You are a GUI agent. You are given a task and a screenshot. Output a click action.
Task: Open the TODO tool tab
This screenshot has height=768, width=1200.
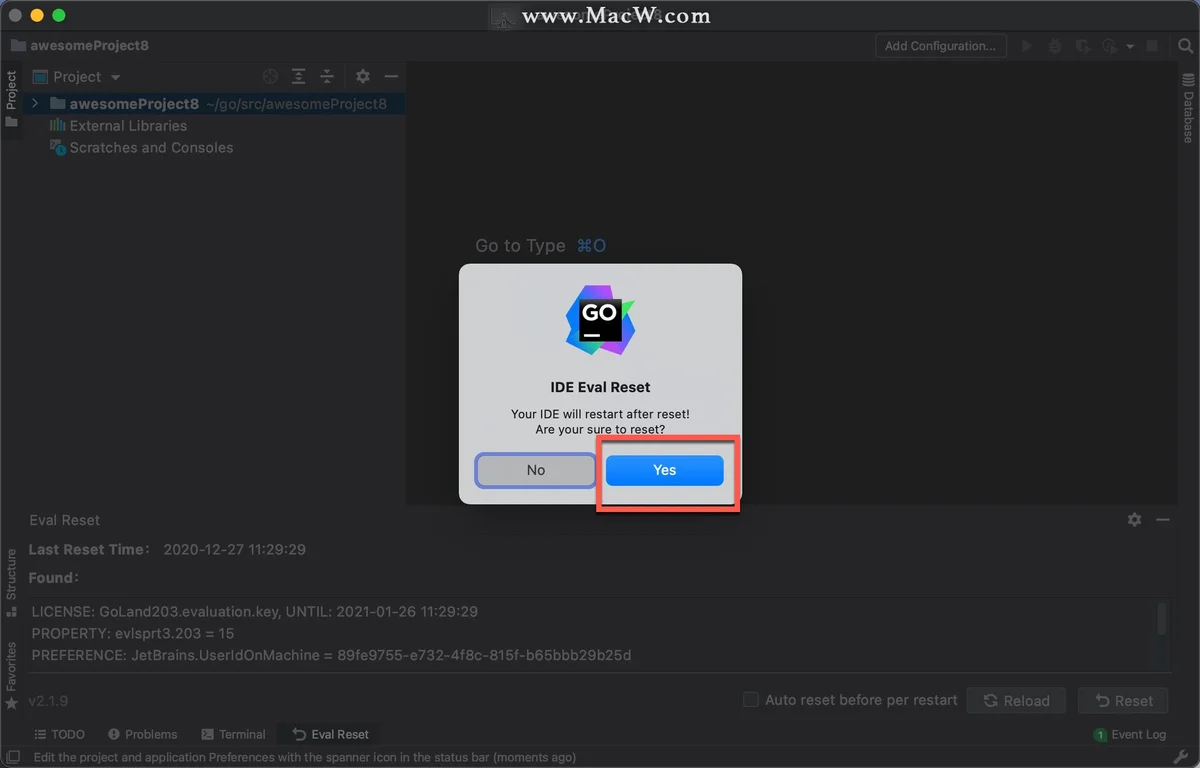pyautogui.click(x=59, y=734)
